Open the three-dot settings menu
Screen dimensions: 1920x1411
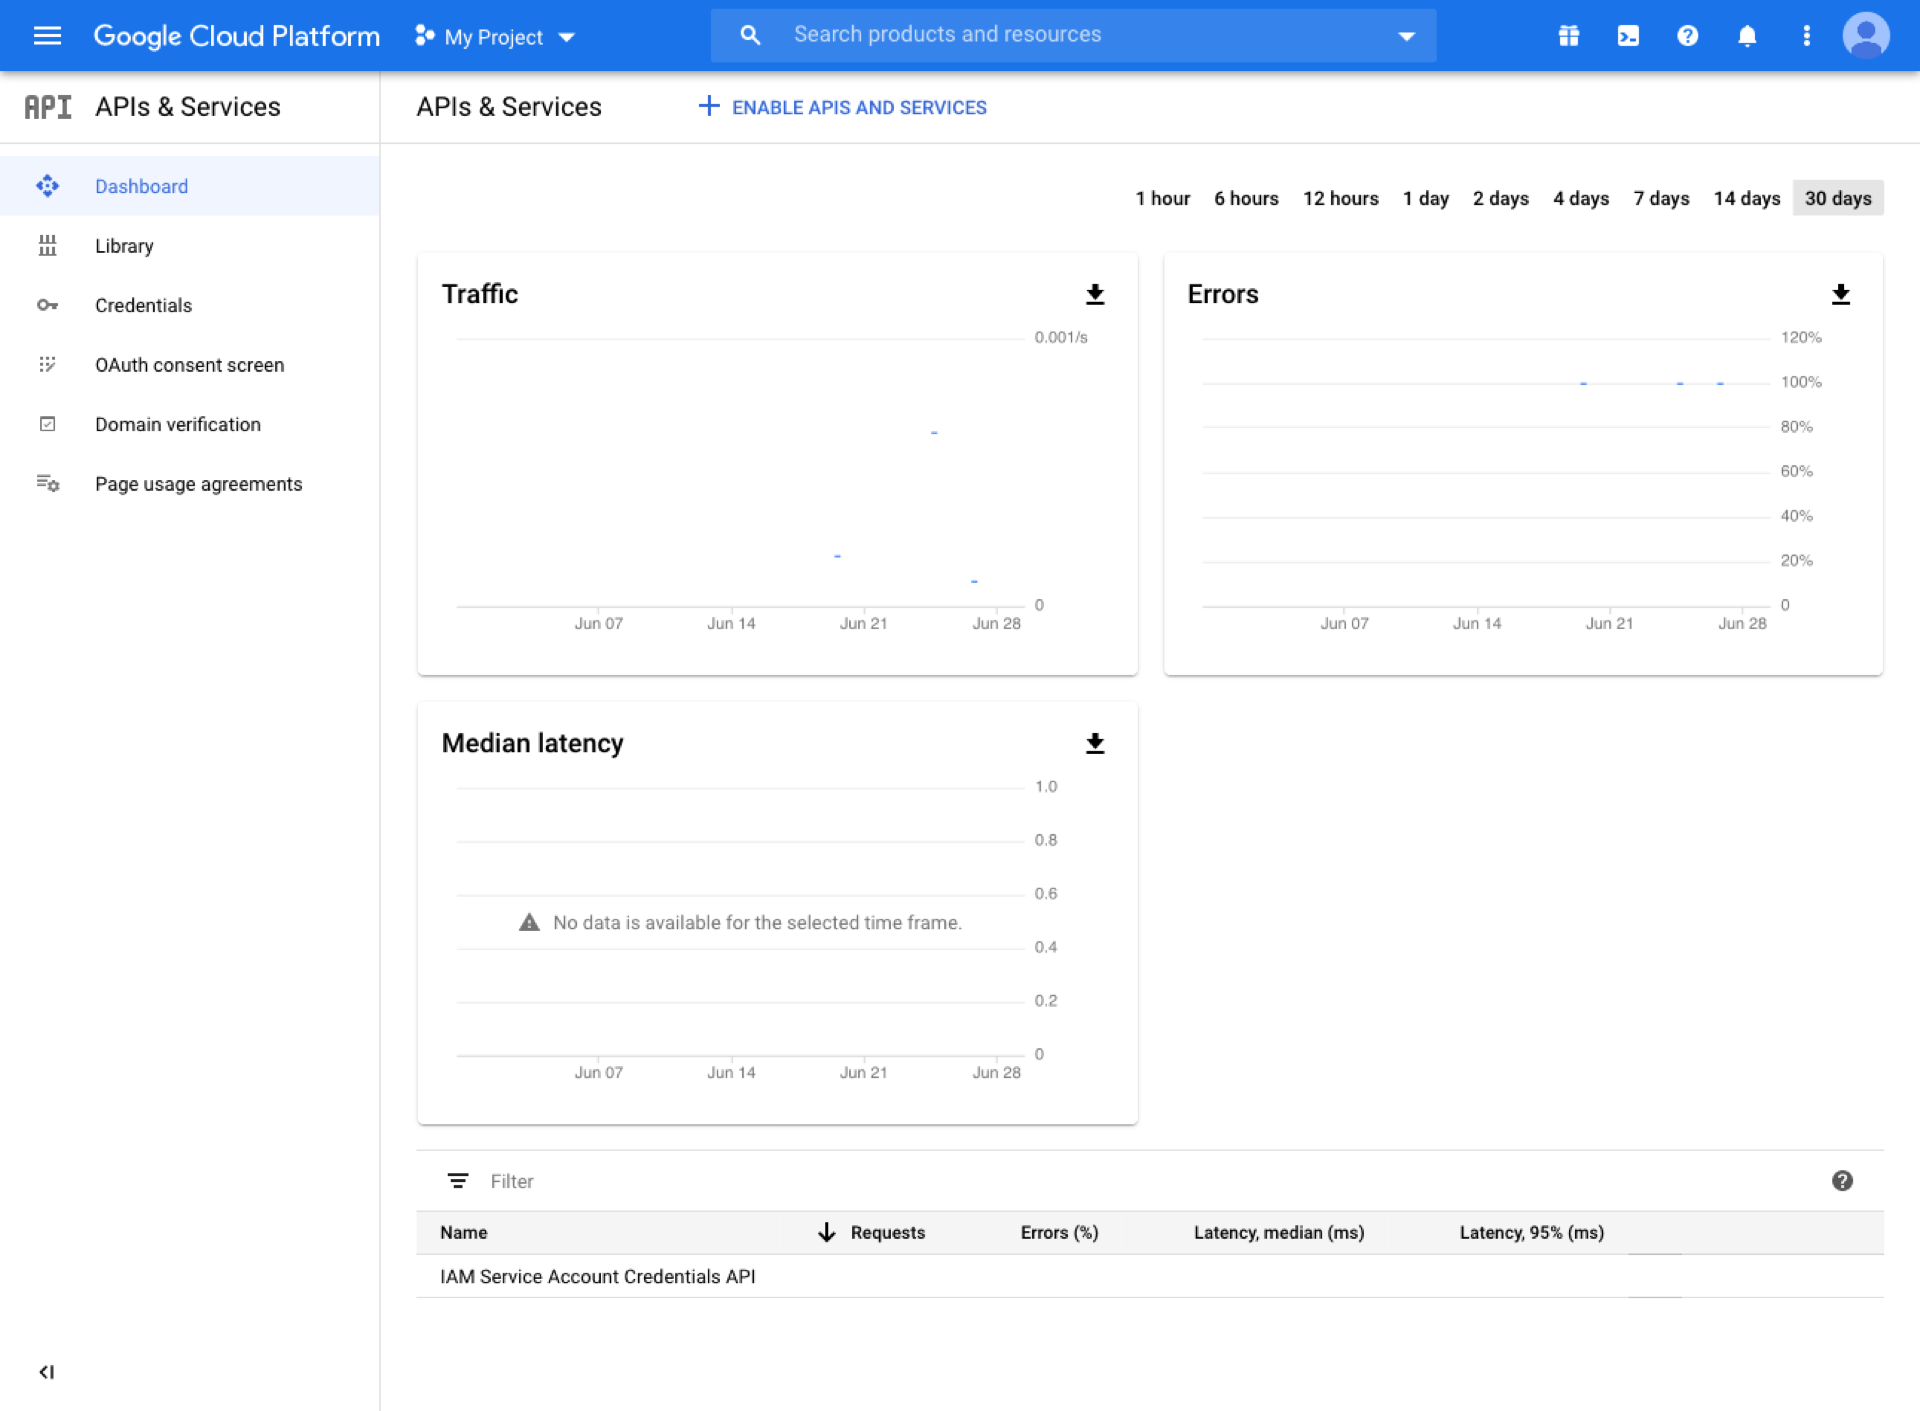point(1806,36)
